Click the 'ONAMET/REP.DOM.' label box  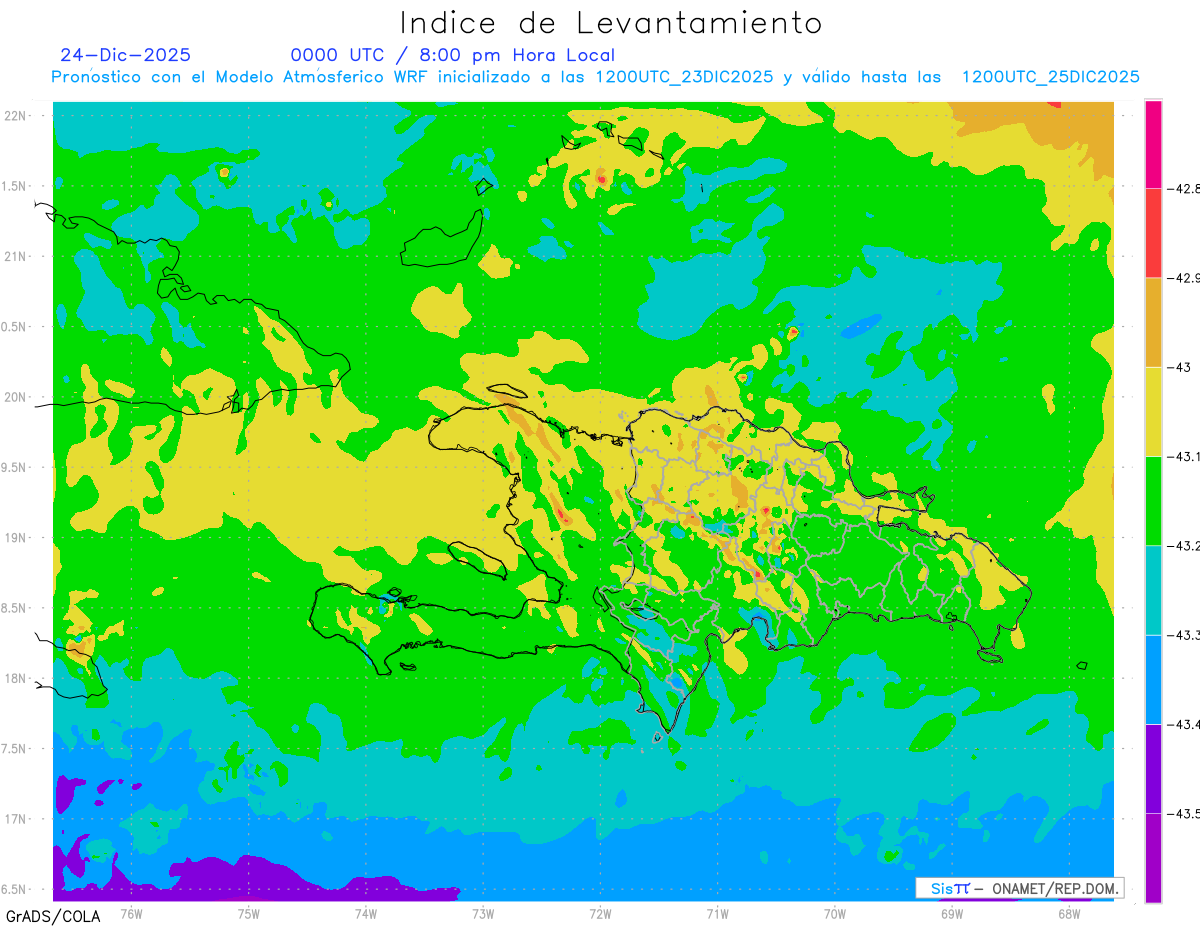(x=1019, y=888)
